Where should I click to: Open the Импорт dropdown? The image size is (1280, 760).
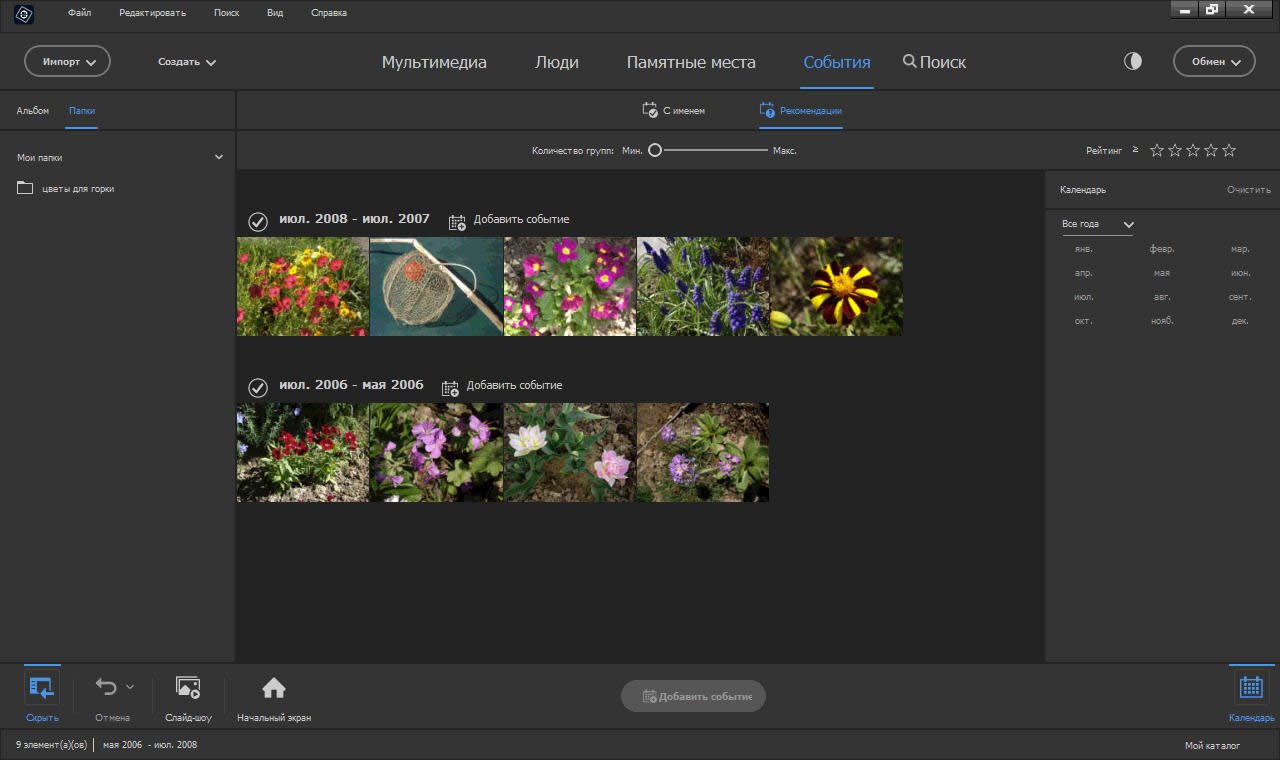click(67, 61)
